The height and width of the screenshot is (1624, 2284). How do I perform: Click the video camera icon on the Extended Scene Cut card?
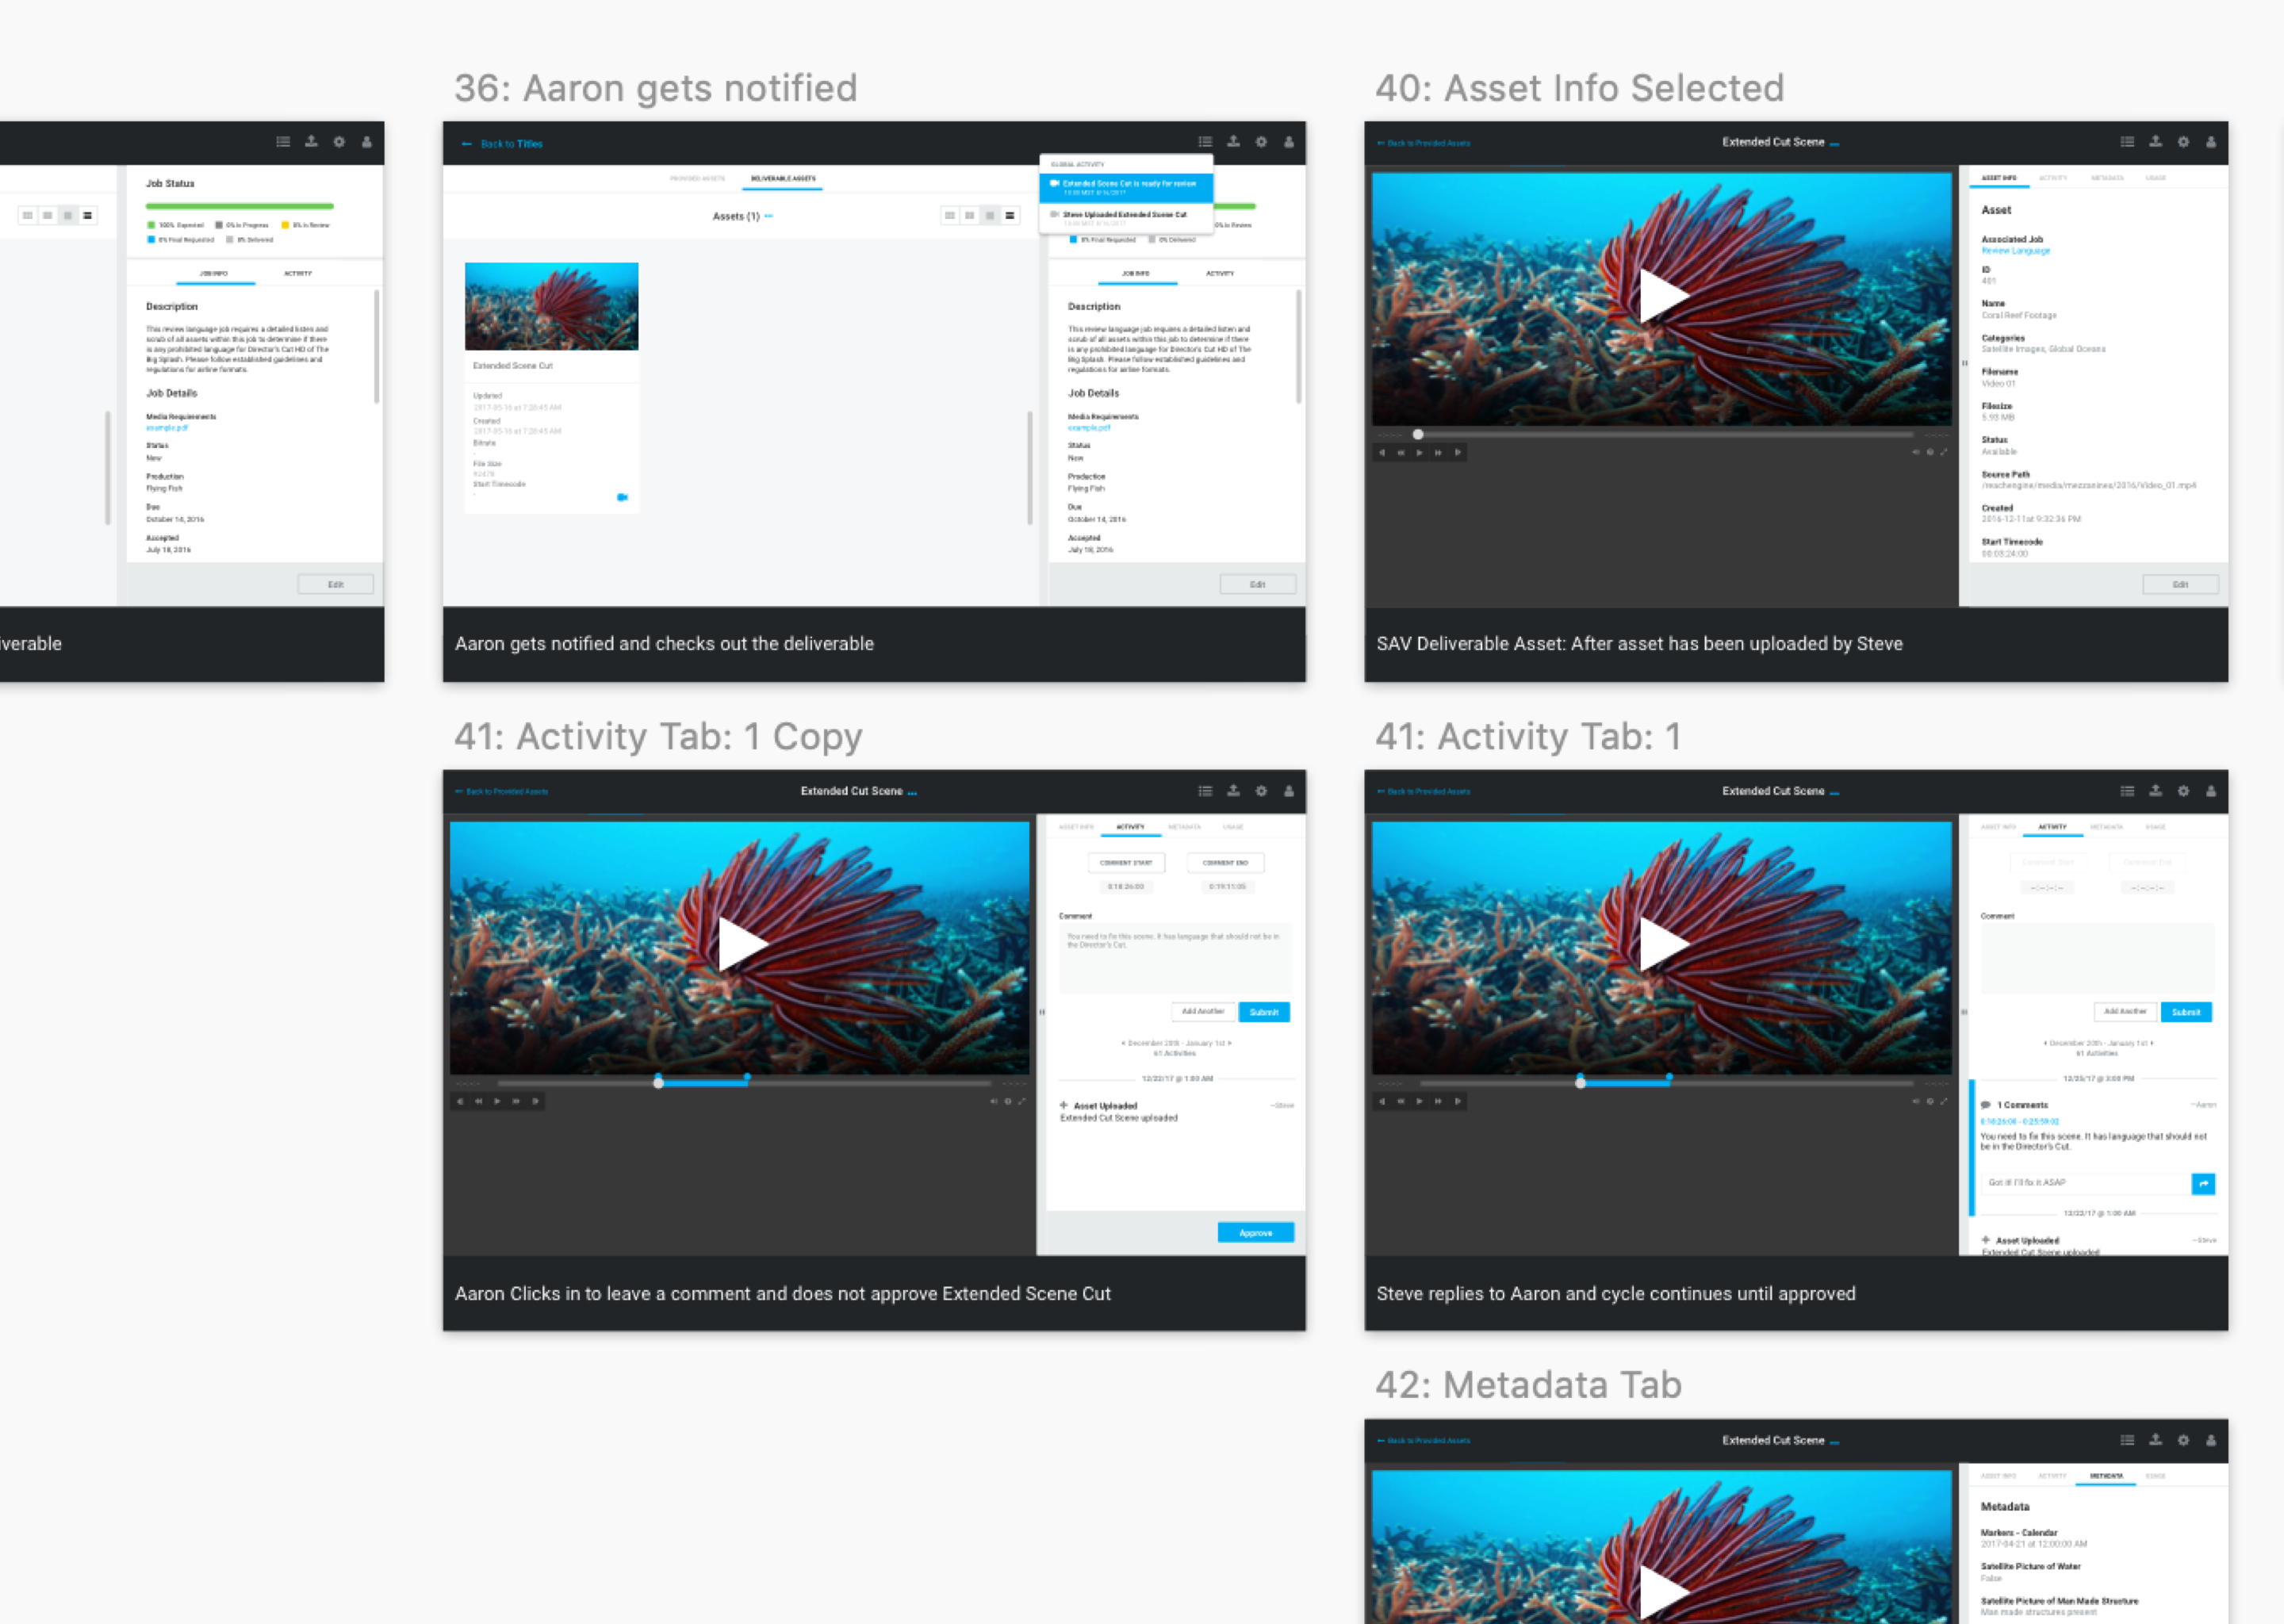pyautogui.click(x=622, y=497)
